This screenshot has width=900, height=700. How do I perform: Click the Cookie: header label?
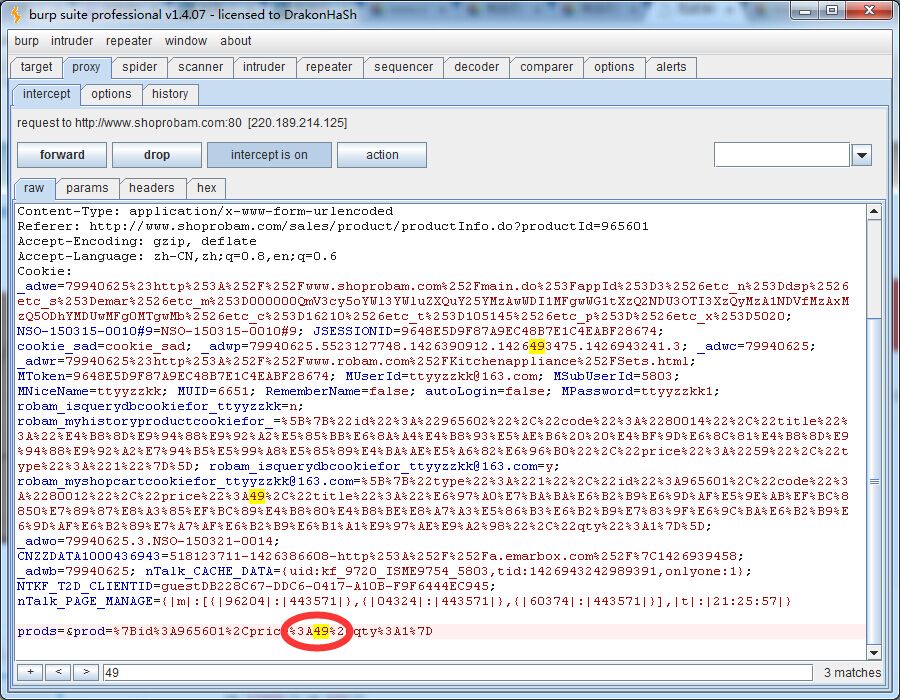[x=45, y=271]
